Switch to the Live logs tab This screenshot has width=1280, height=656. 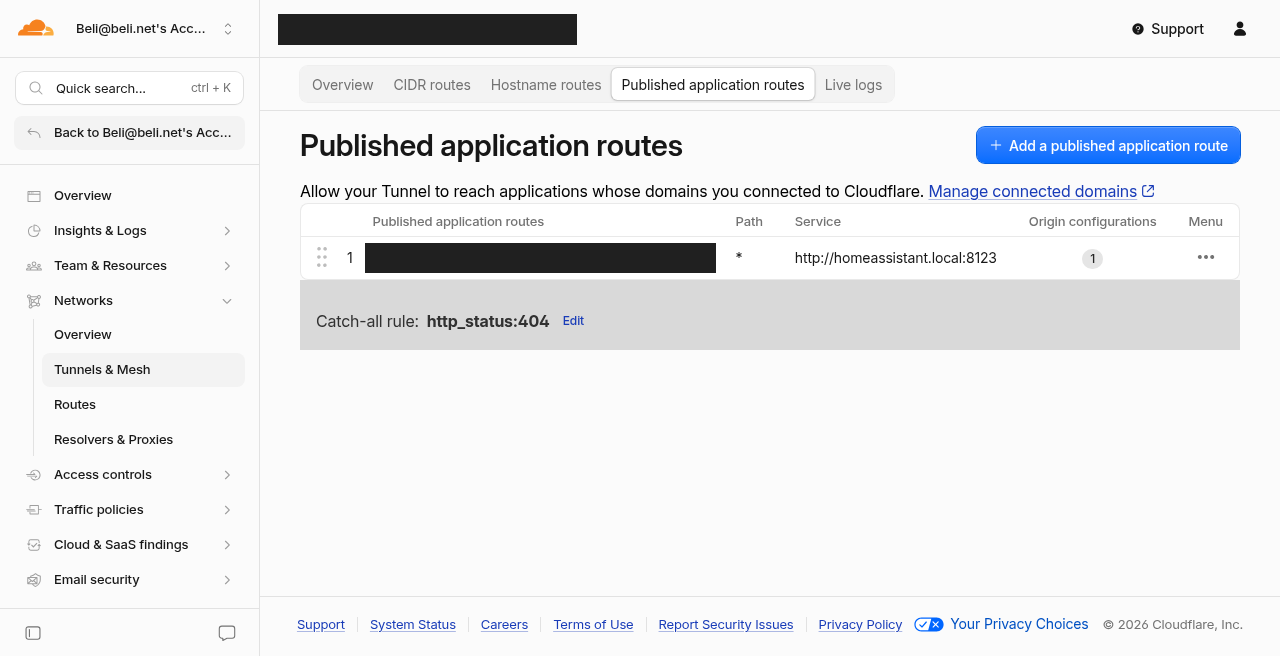853,85
